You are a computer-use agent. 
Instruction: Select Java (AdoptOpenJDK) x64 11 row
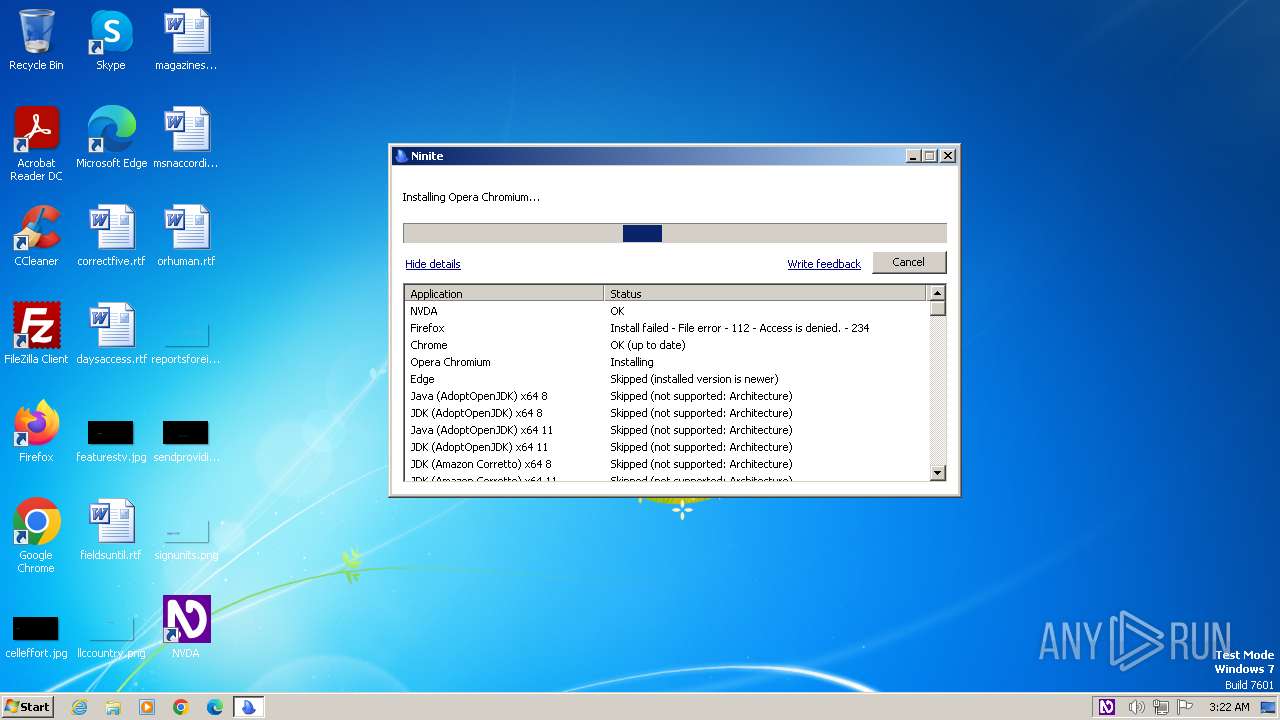pos(667,430)
